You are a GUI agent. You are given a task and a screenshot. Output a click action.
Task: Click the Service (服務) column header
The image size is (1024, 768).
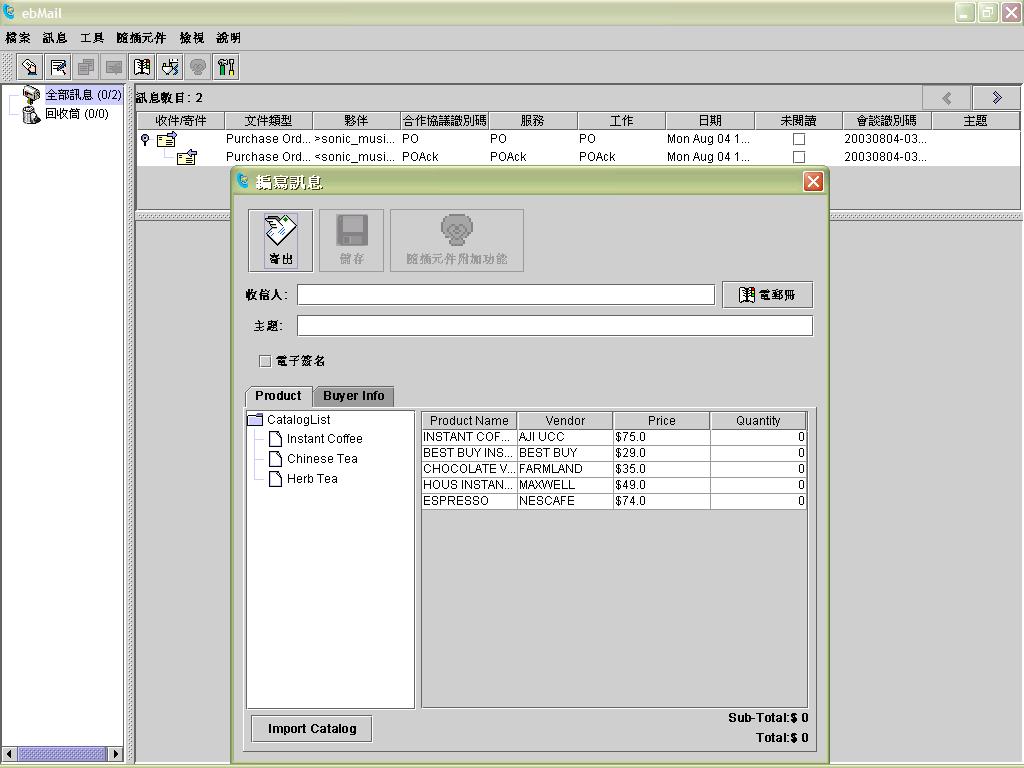(x=532, y=121)
